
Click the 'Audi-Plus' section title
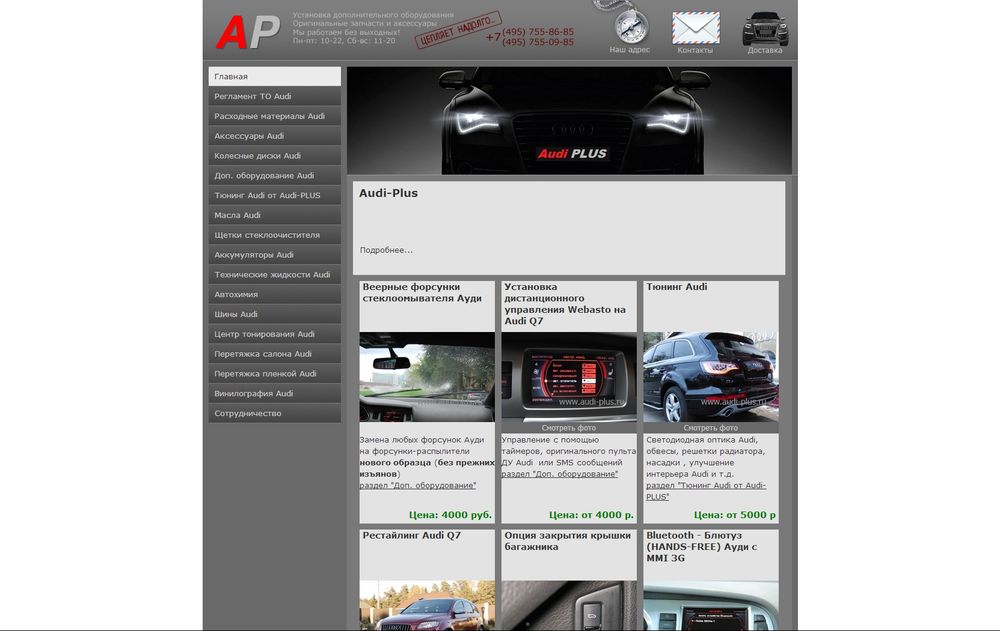point(388,193)
